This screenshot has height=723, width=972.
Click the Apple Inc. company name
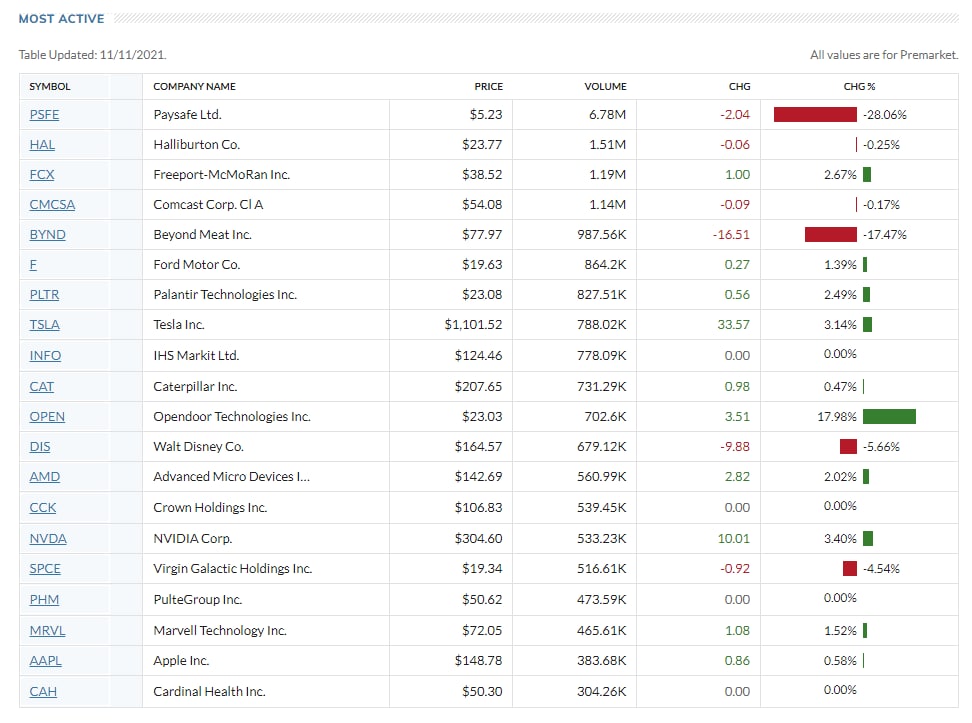point(181,661)
